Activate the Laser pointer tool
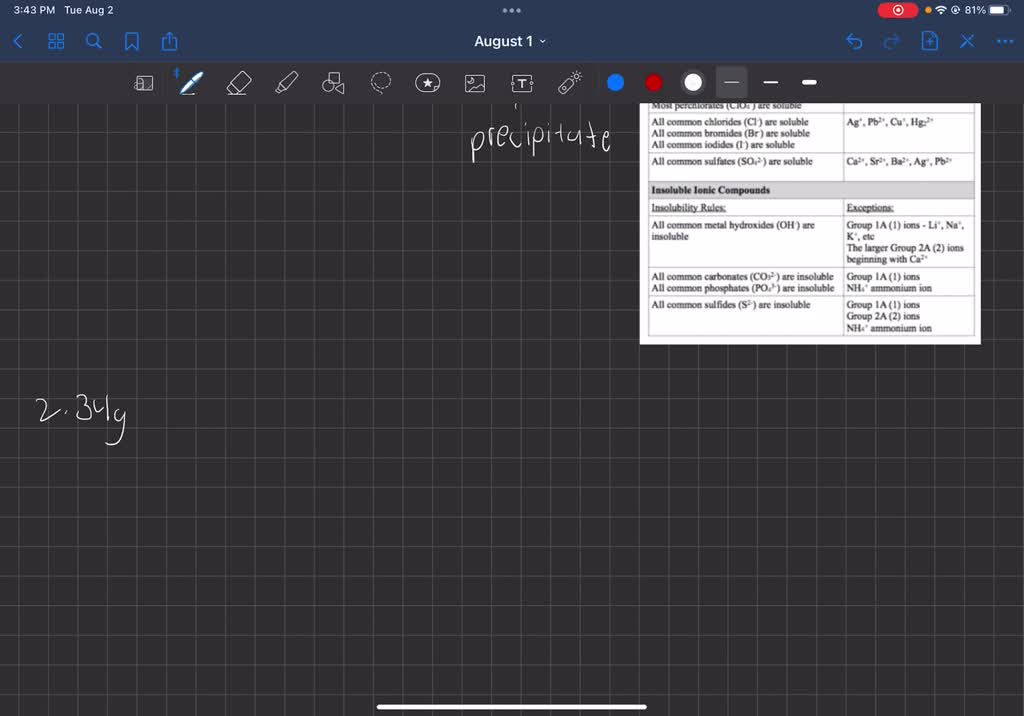 click(x=570, y=83)
